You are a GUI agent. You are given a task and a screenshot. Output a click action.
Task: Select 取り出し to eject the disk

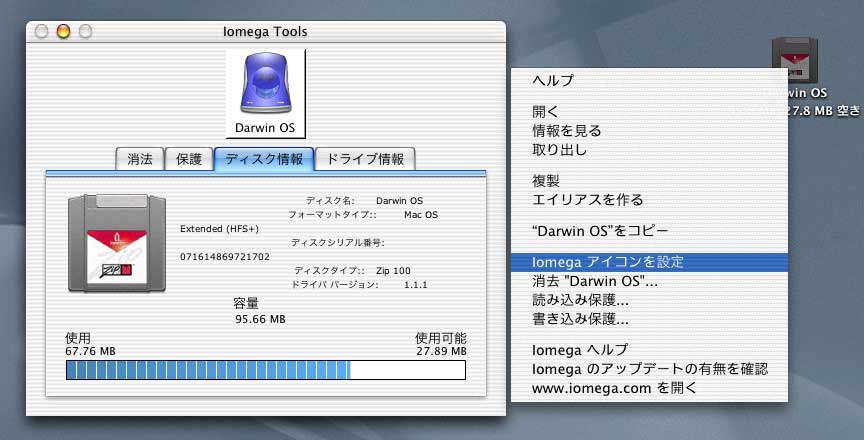[x=649, y=150]
